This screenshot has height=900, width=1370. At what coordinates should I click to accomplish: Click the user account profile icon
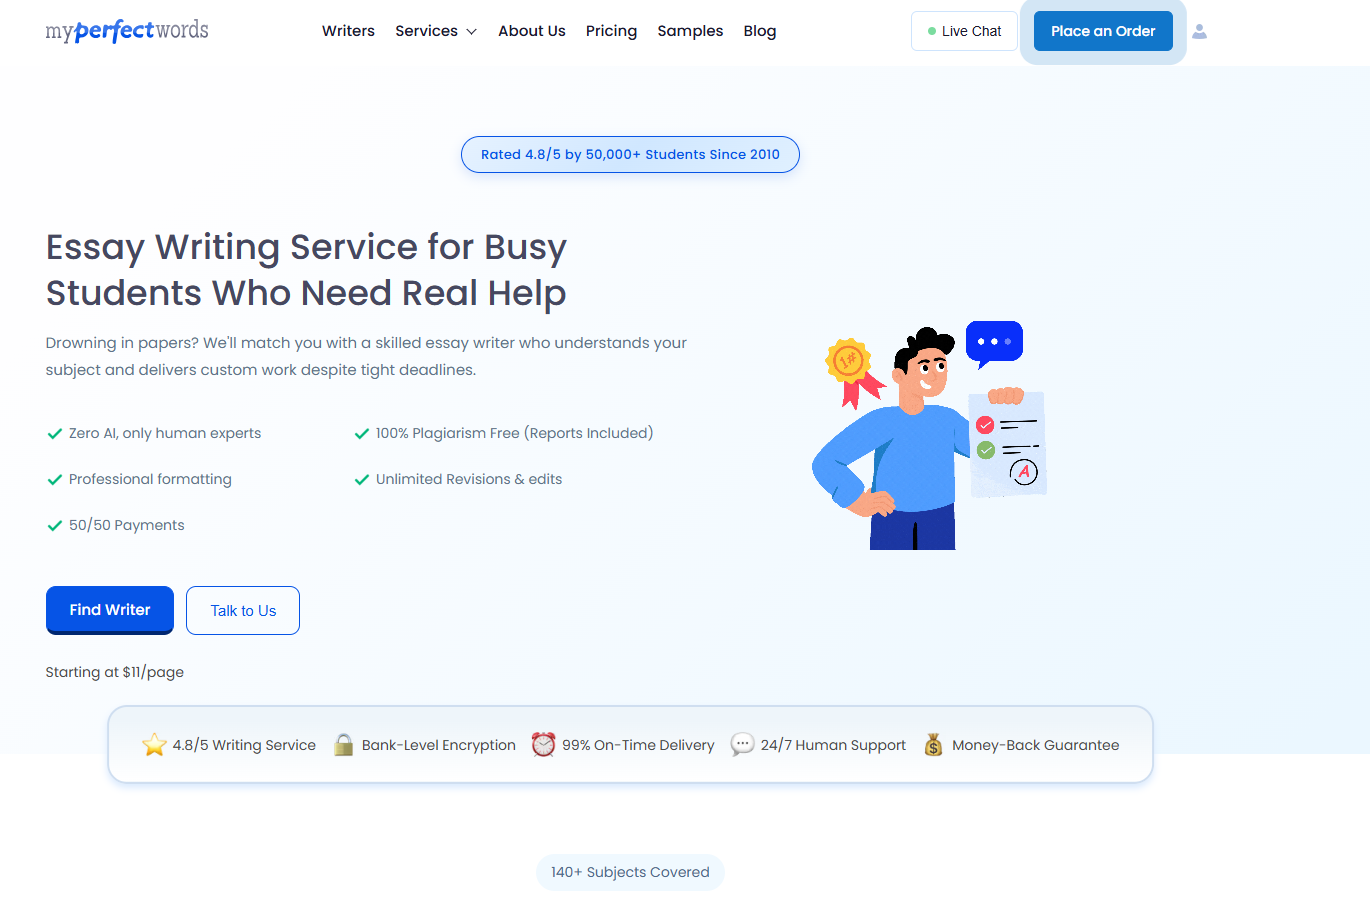click(x=1199, y=32)
